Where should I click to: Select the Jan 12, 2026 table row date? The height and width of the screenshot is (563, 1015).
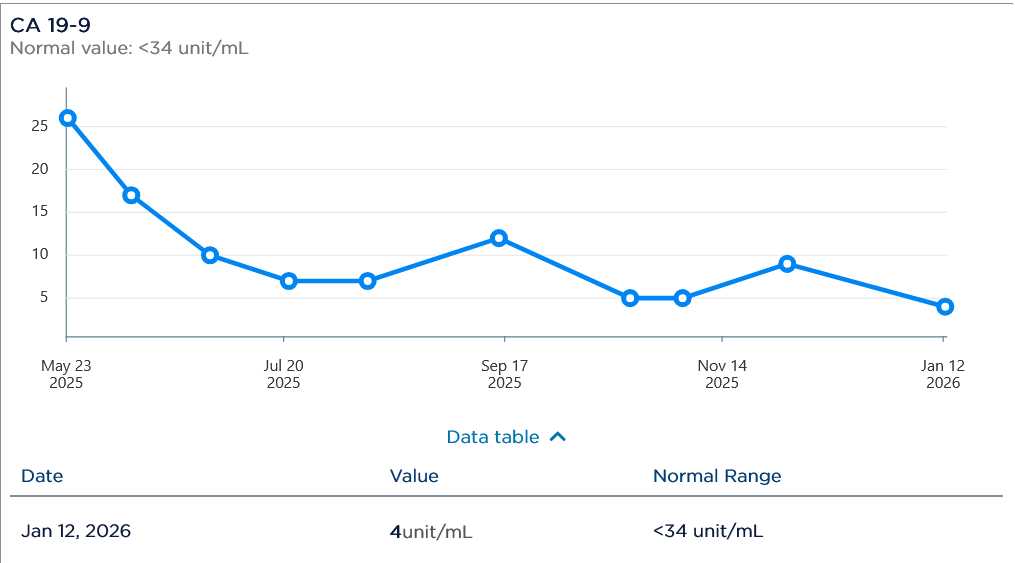tap(76, 531)
